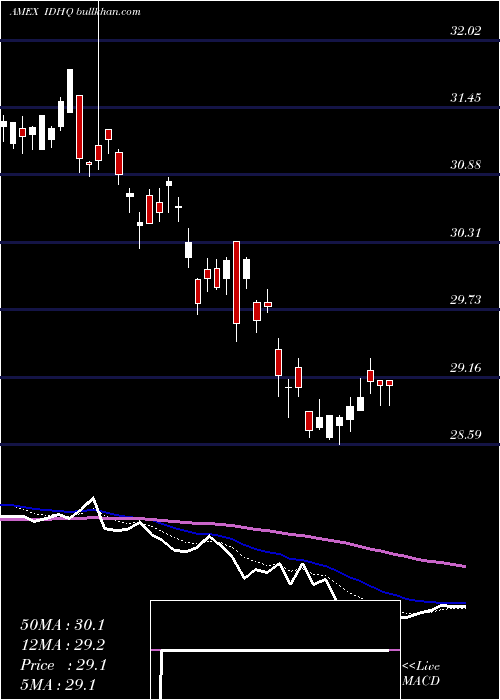Click the Live MACD label
The height and width of the screenshot is (700, 500).
click(421, 673)
